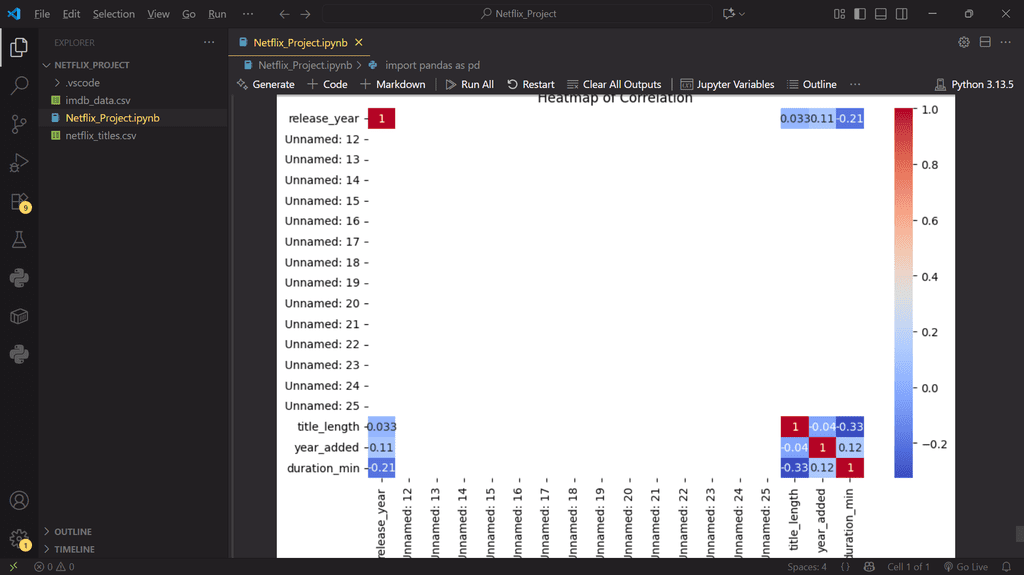This screenshot has width=1024, height=575.
Task: Show more menu bar items ellipsis
Action: click(x=248, y=14)
